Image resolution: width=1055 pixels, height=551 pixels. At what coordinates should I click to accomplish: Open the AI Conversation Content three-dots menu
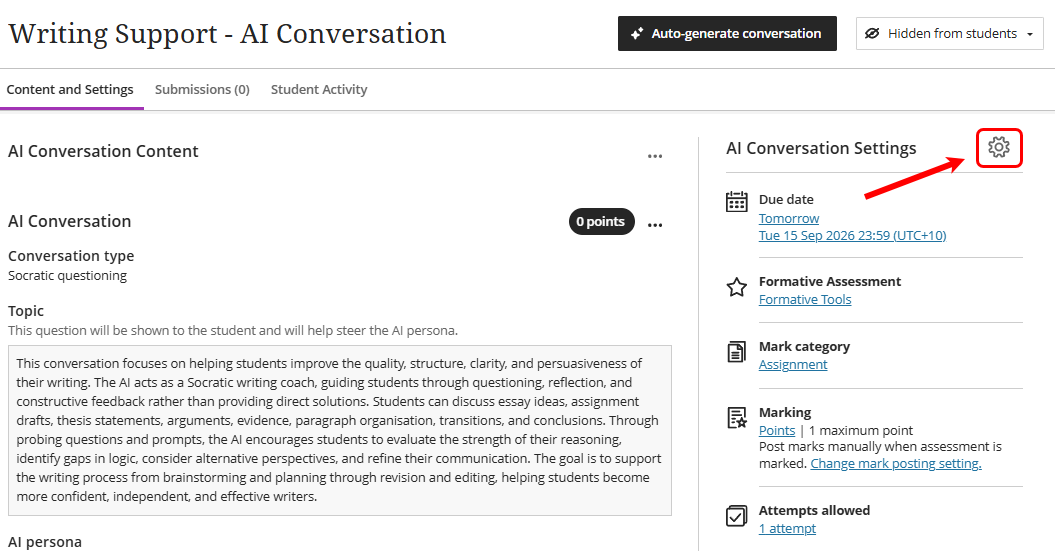coord(655,156)
